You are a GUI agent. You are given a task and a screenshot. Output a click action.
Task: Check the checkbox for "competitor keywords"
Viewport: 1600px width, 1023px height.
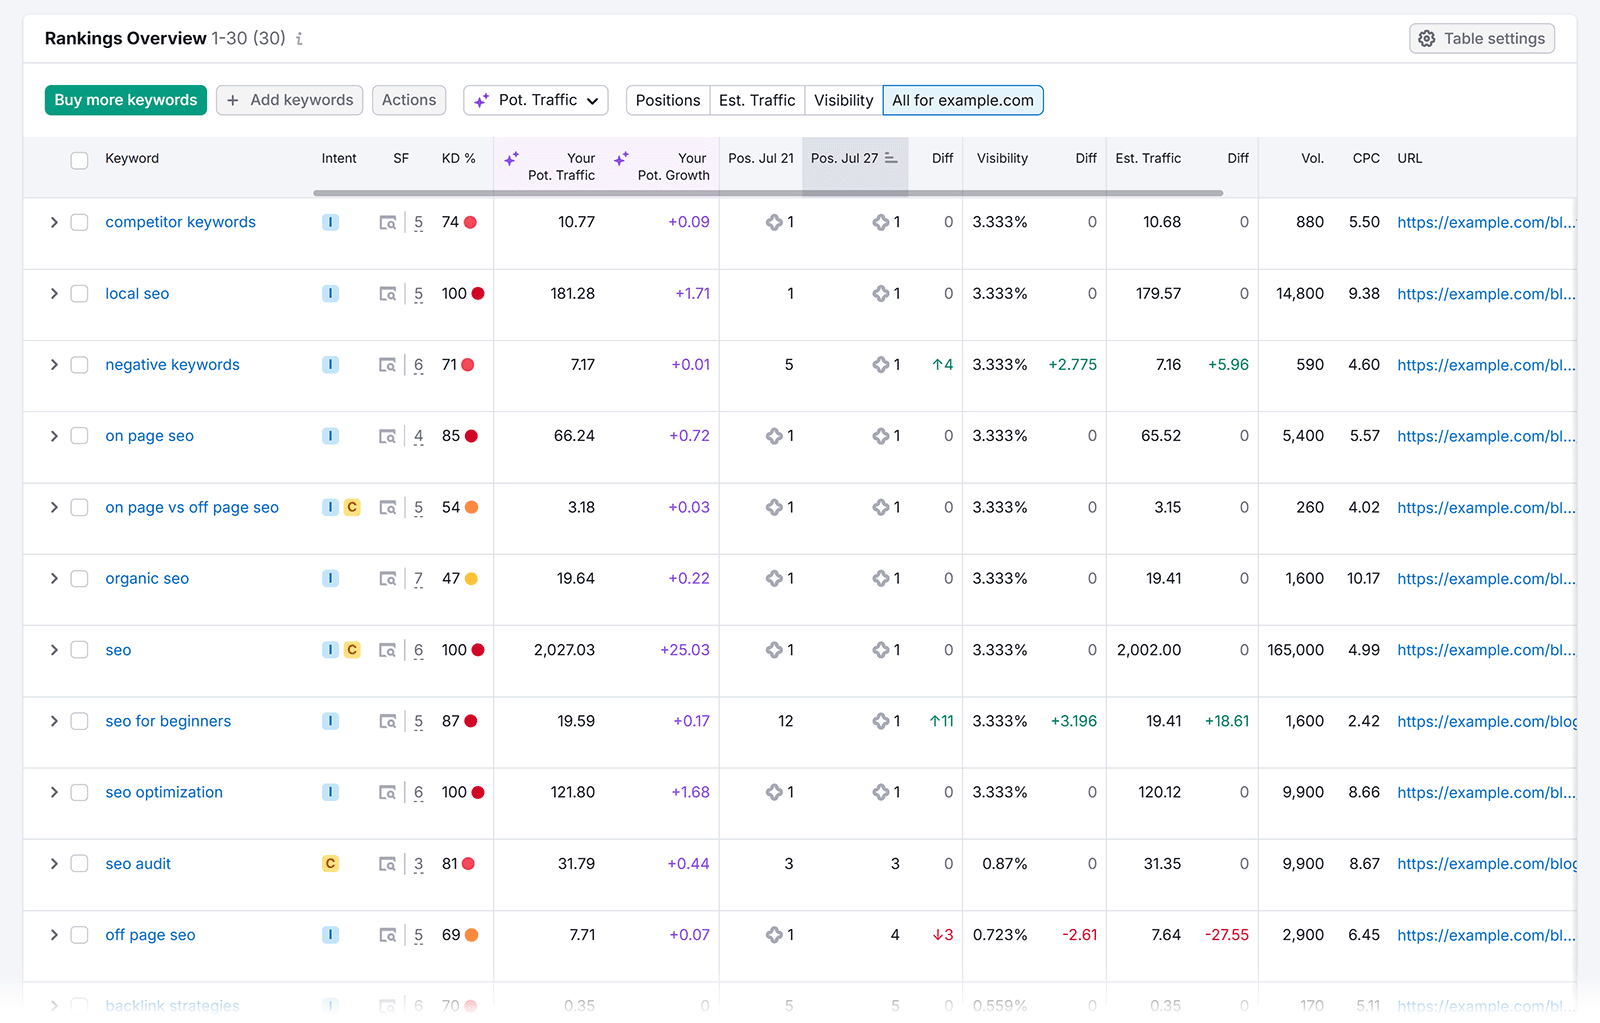(79, 222)
